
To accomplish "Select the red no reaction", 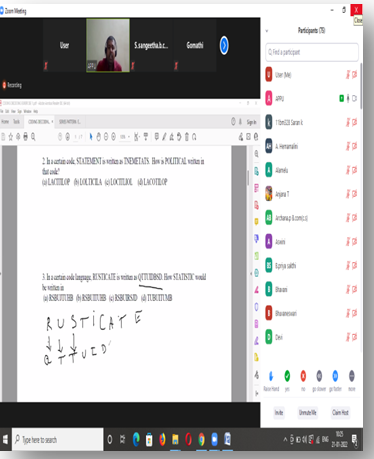I will [303, 376].
